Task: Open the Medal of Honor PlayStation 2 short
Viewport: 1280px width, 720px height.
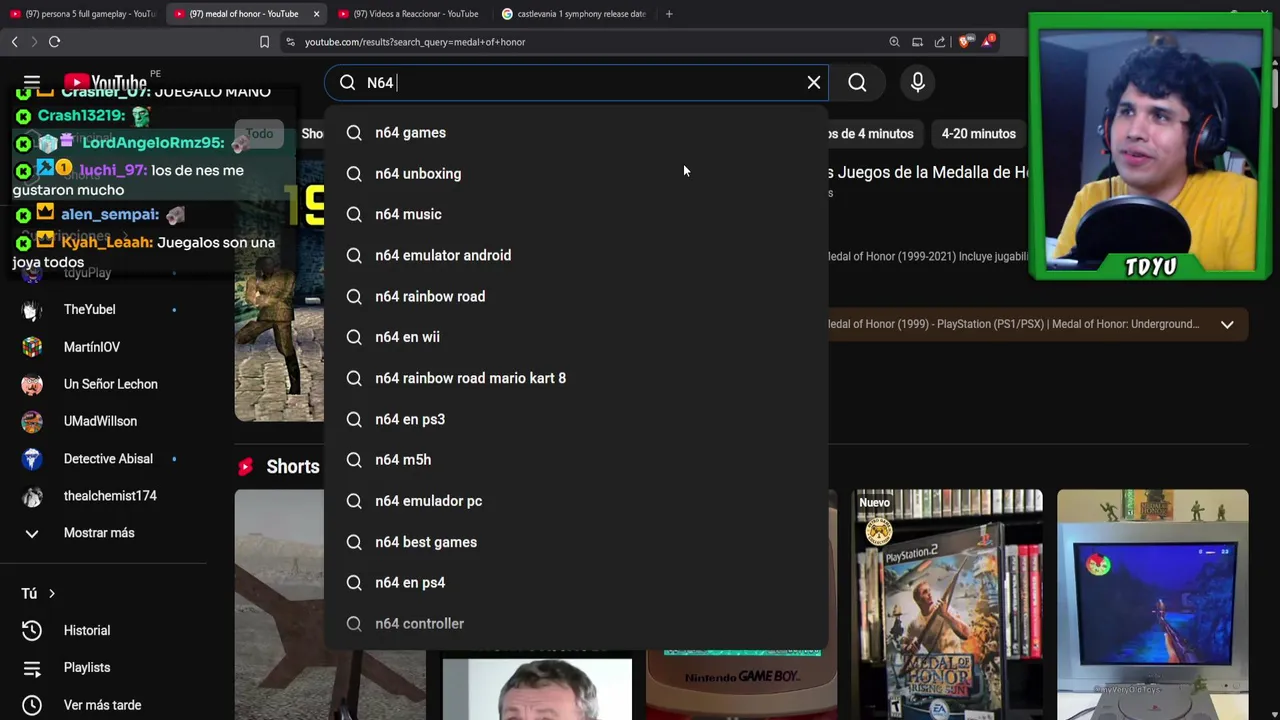Action: [947, 604]
